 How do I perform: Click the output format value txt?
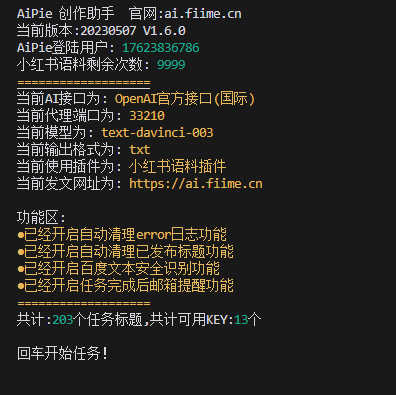[x=140, y=150]
